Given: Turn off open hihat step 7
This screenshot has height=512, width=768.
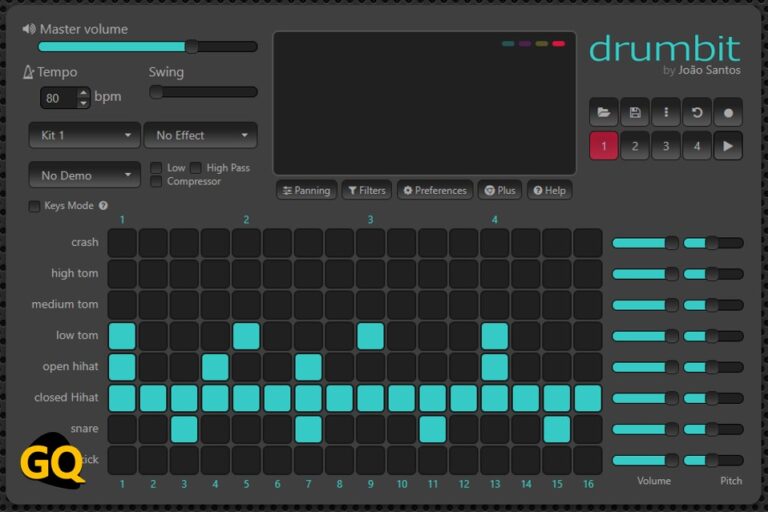Looking at the screenshot, I should click(309, 367).
